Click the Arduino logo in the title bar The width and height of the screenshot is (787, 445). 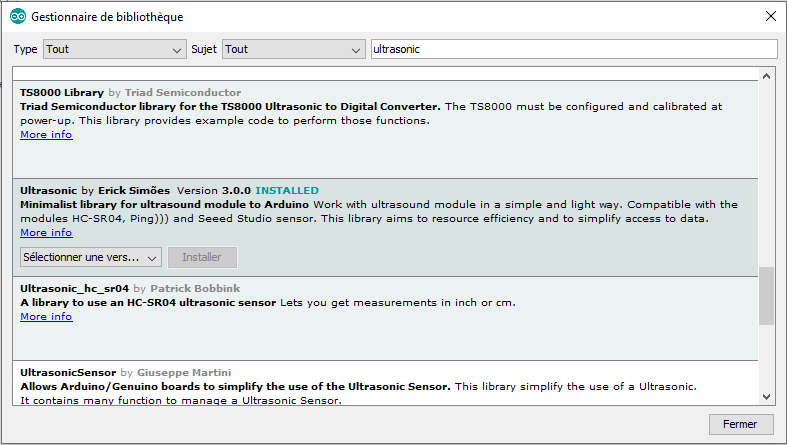17,17
